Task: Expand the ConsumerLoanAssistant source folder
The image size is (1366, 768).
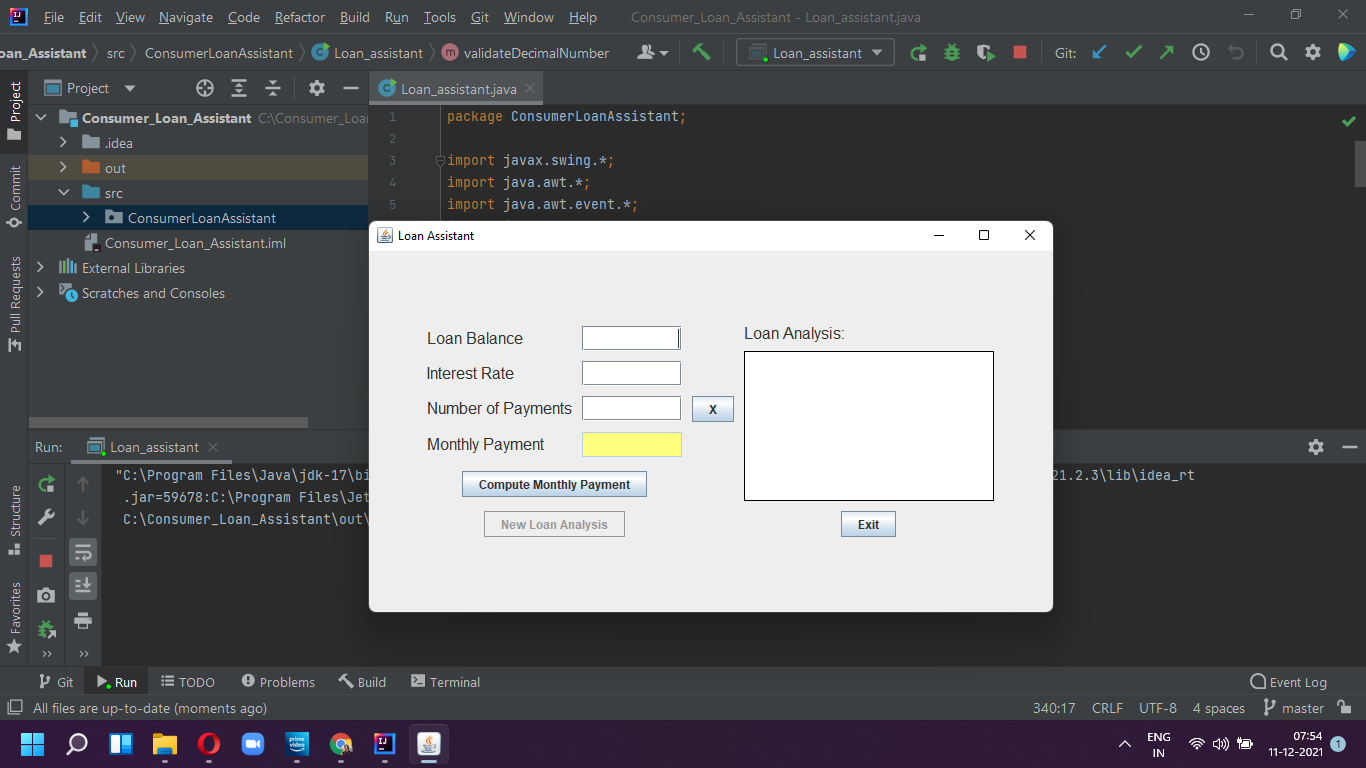Action: tap(88, 217)
